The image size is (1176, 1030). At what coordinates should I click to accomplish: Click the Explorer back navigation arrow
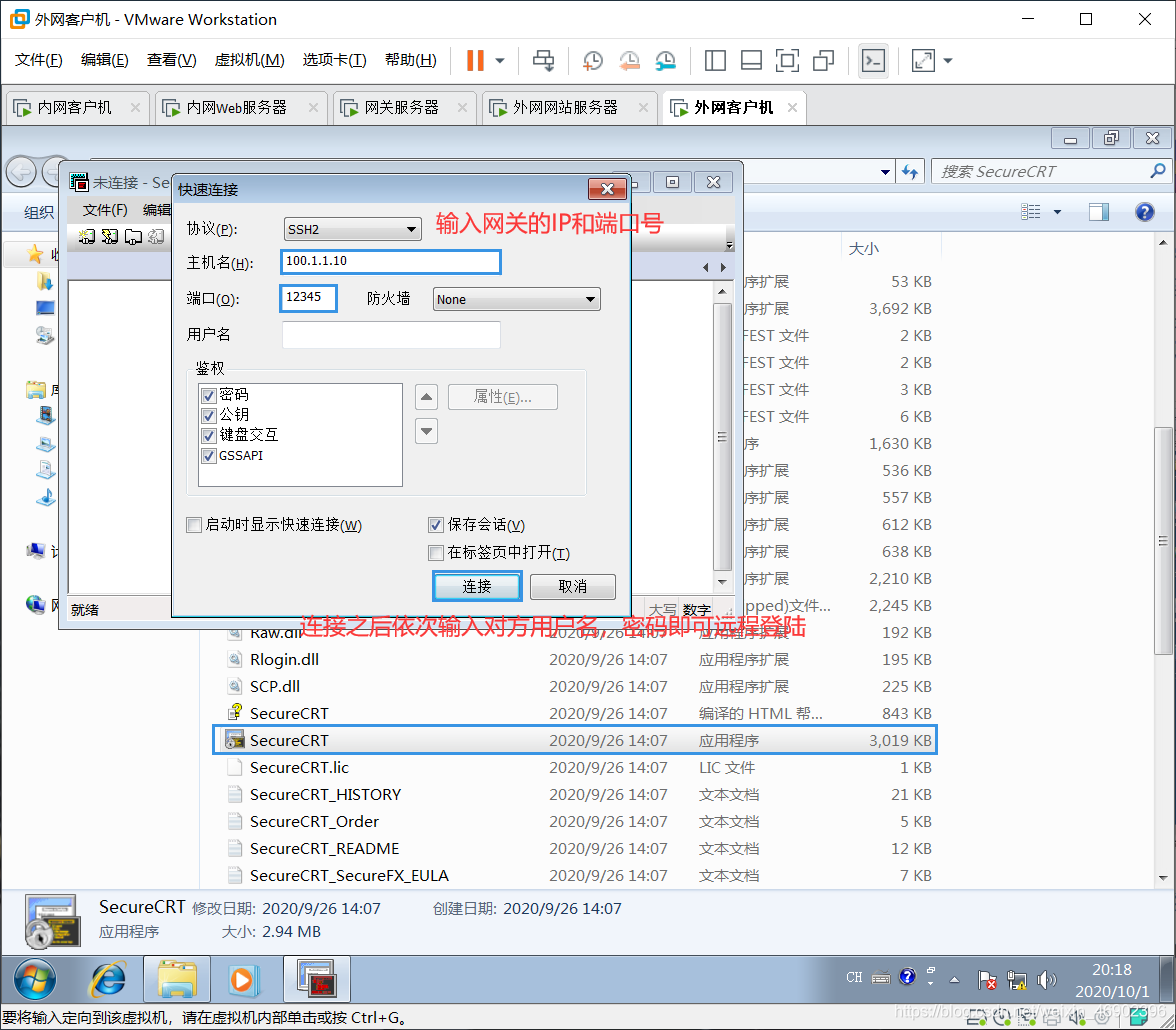22,173
